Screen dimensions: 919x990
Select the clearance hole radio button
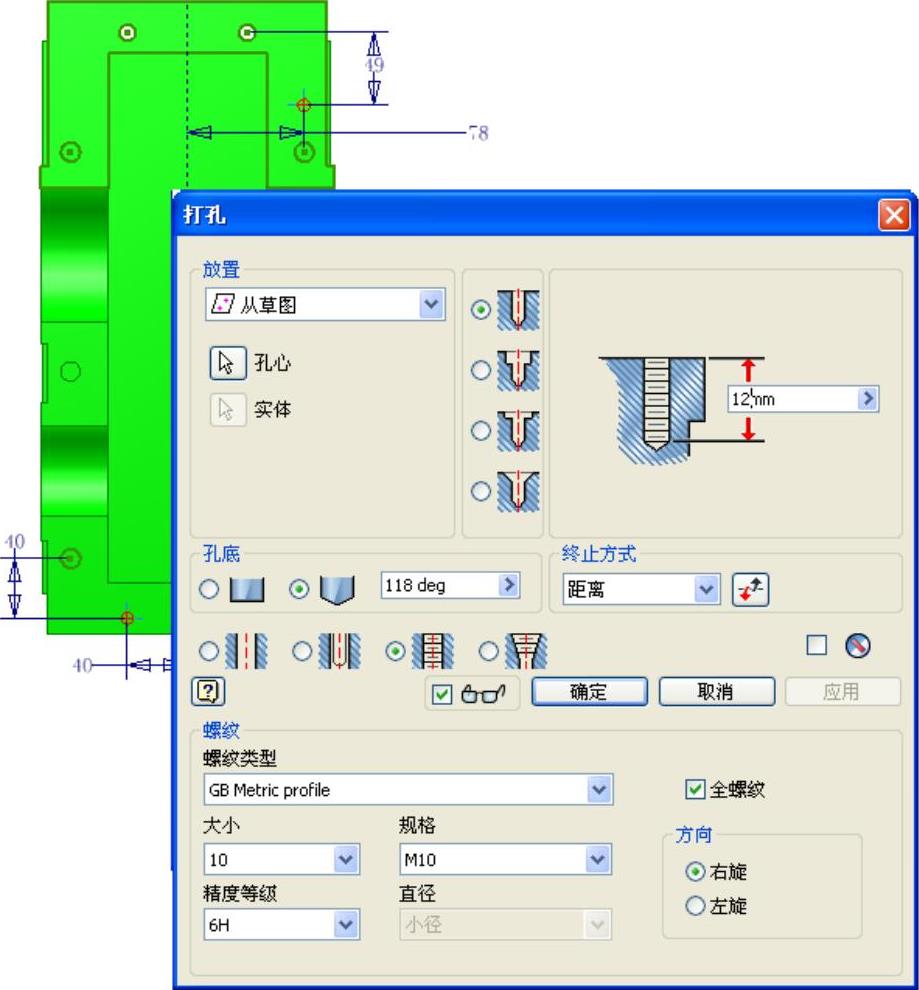[x=302, y=651]
